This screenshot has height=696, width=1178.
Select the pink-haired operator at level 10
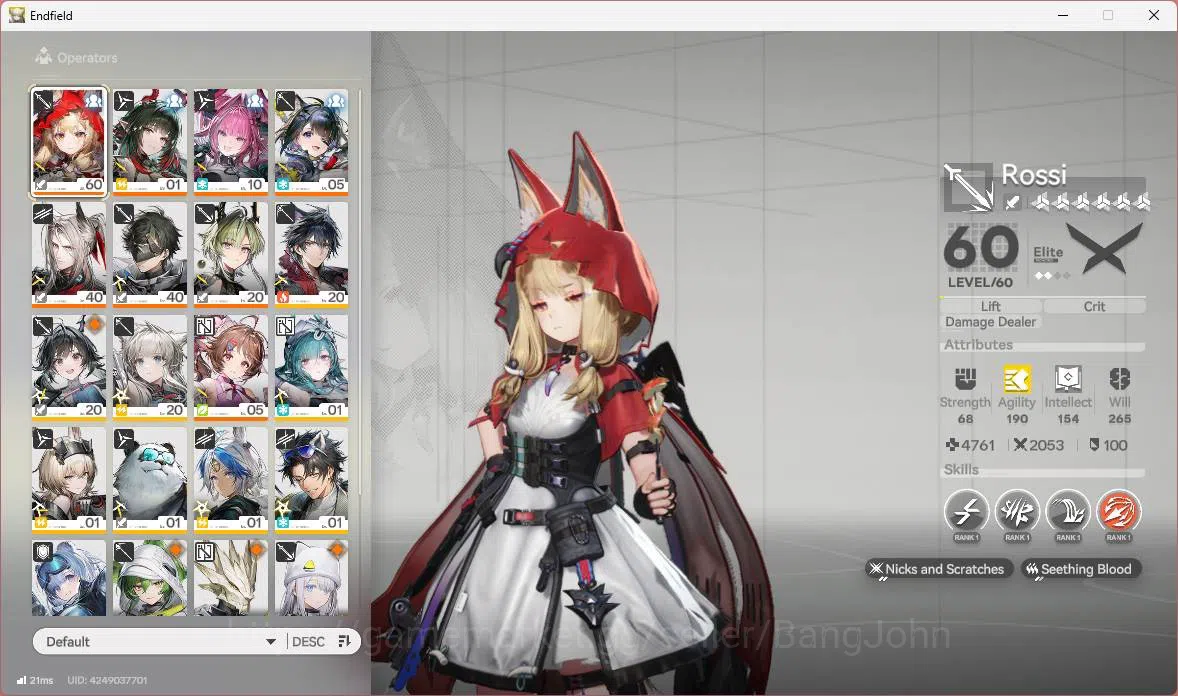231,141
